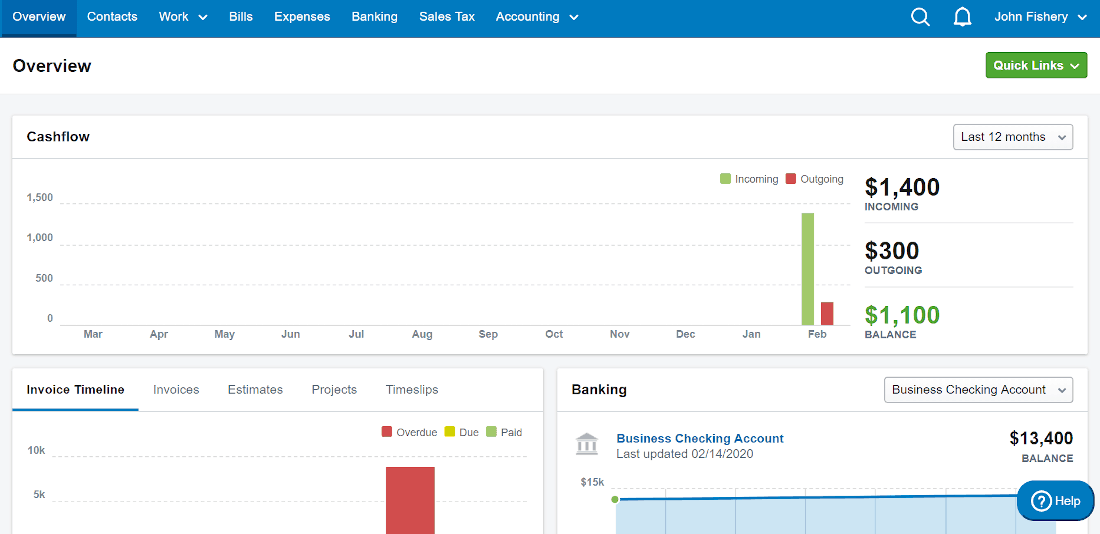Click the $1,400 incoming amount
This screenshot has width=1100, height=534.
(x=902, y=187)
